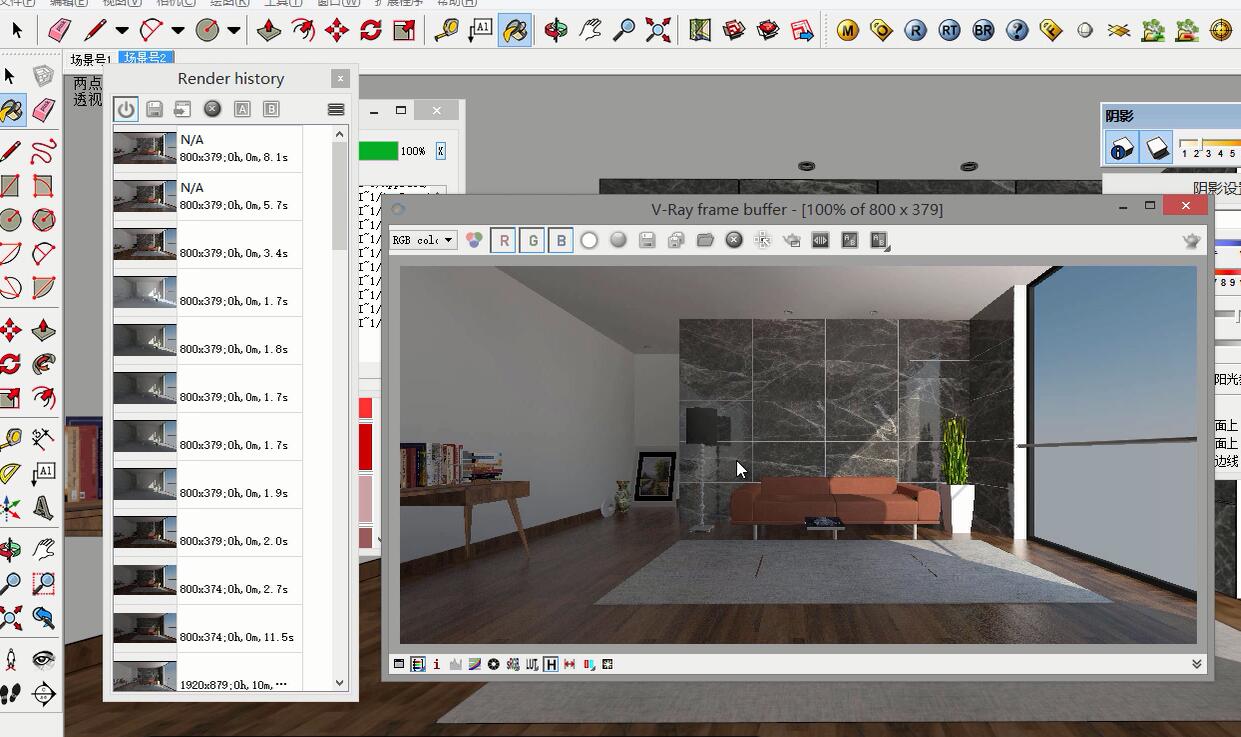Toggle the blue channel B button
This screenshot has height=737, width=1241.
(561, 240)
